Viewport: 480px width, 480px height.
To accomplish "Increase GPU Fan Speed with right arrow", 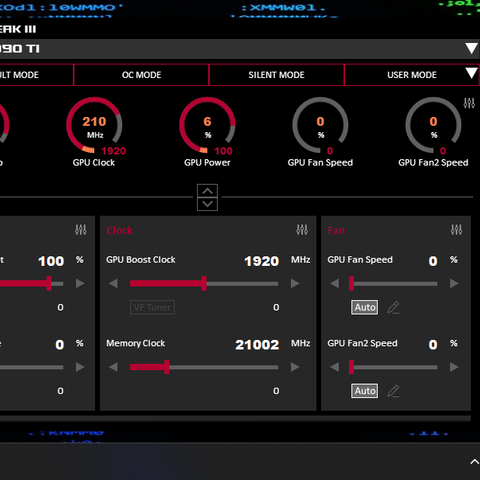I will pos(454,284).
